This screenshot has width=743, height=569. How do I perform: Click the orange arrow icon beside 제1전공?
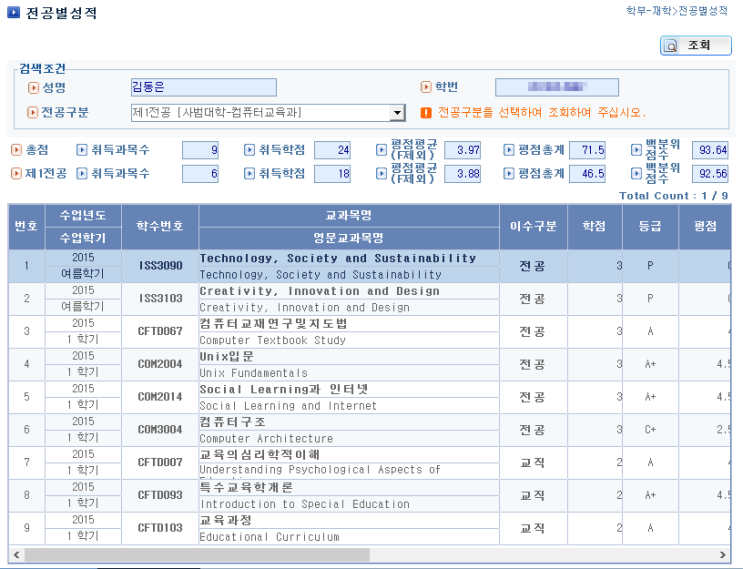tap(16, 173)
